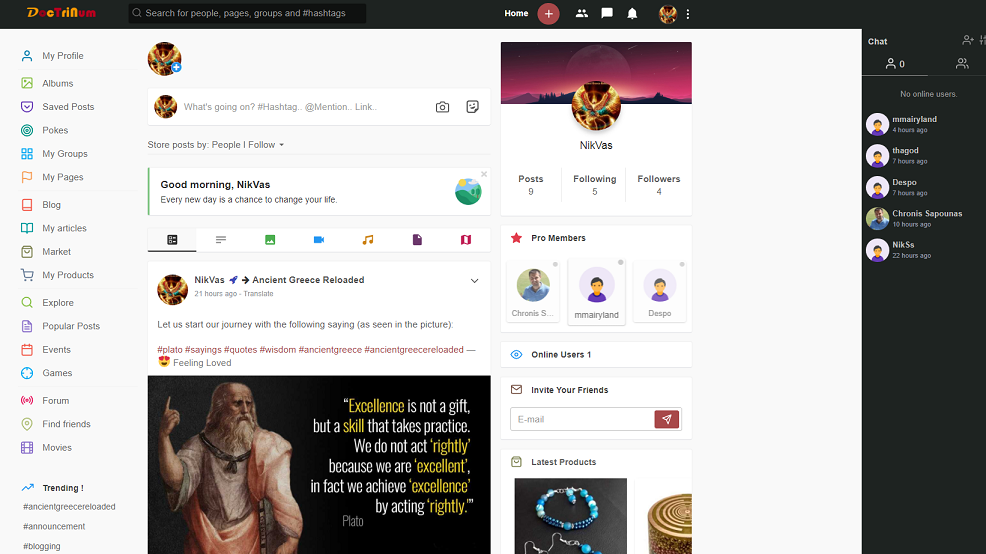Dismiss the Good morning greeting card

pos(484,174)
